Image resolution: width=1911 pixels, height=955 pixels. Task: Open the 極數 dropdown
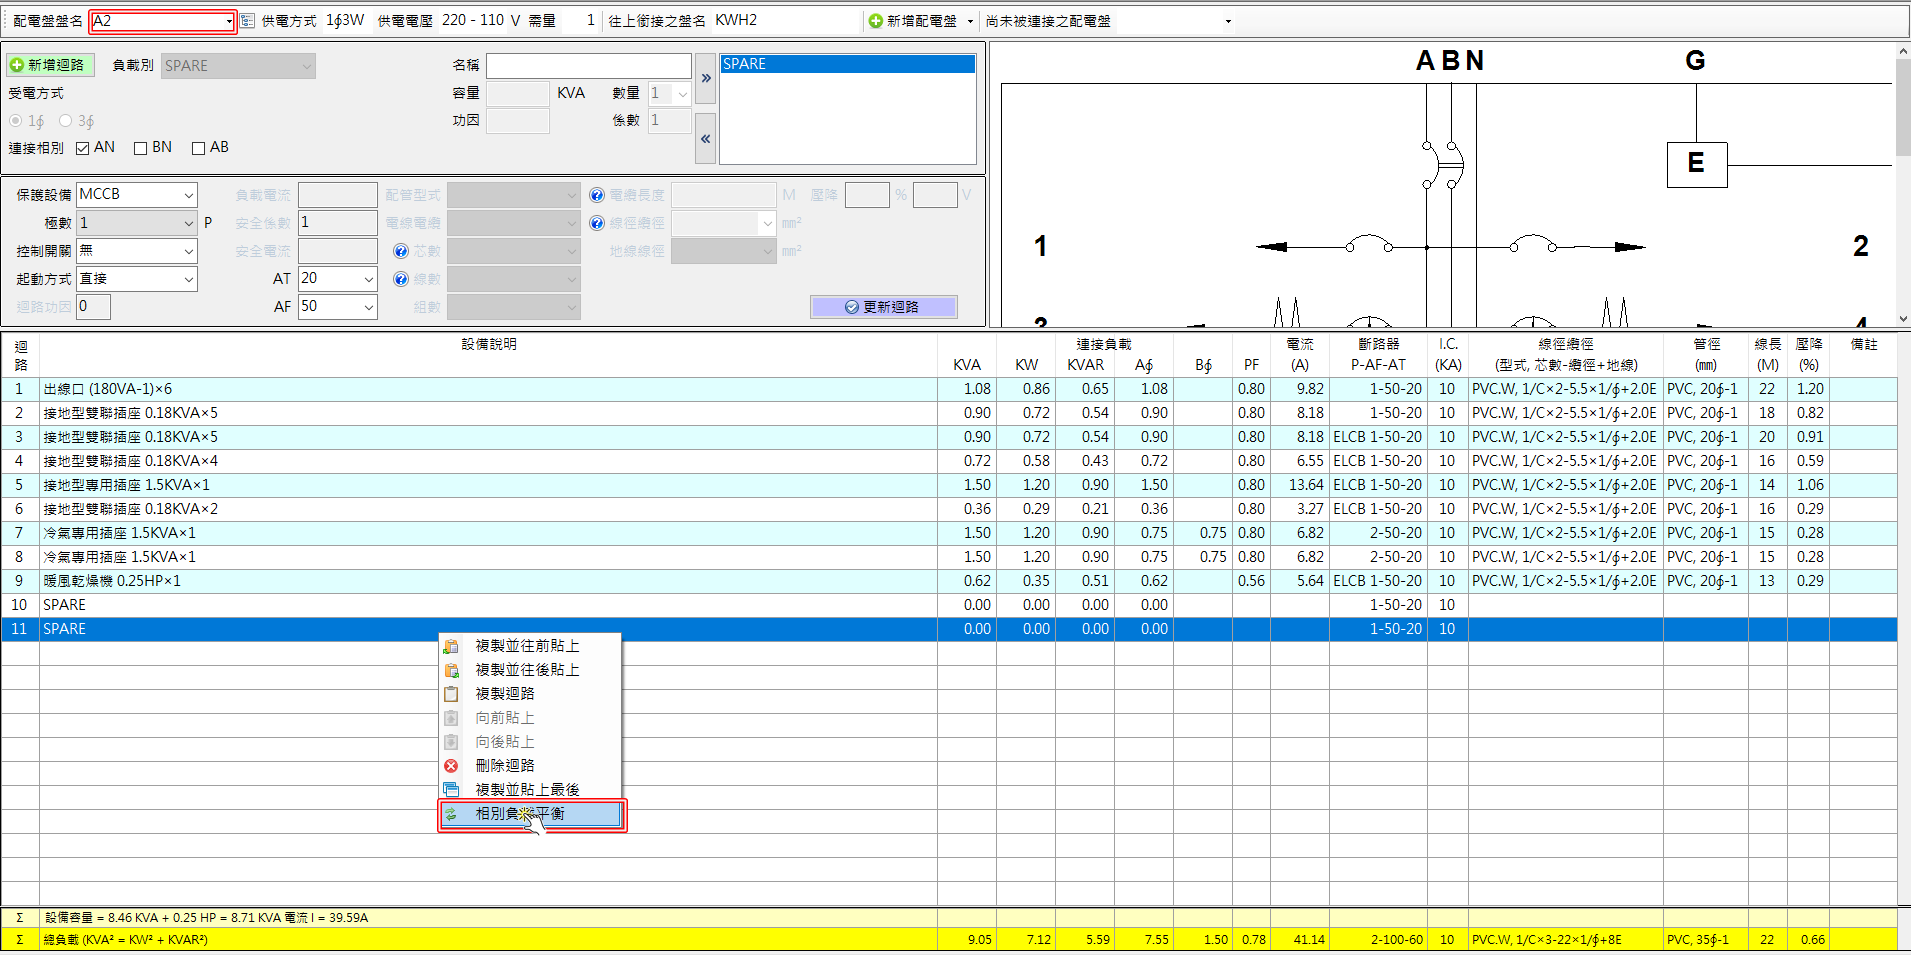click(x=188, y=223)
